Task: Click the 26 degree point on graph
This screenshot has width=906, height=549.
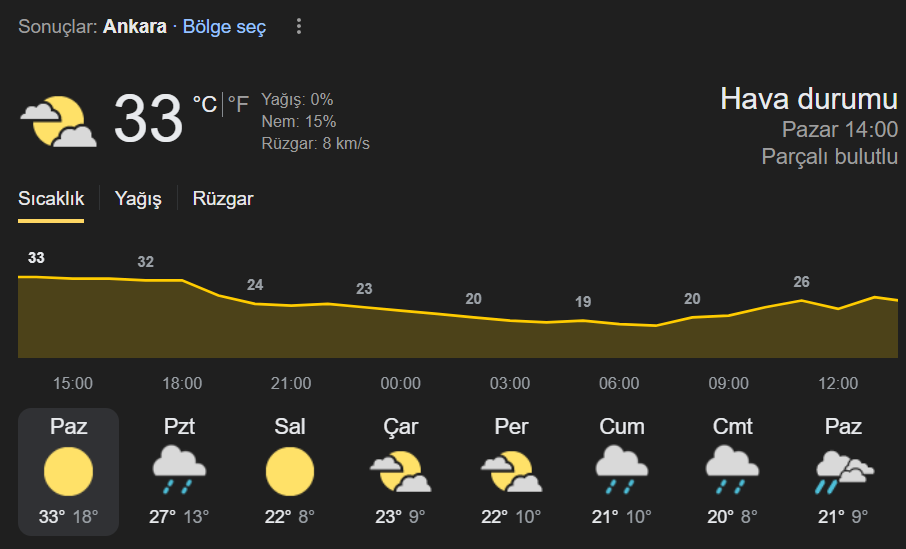Action: (801, 282)
